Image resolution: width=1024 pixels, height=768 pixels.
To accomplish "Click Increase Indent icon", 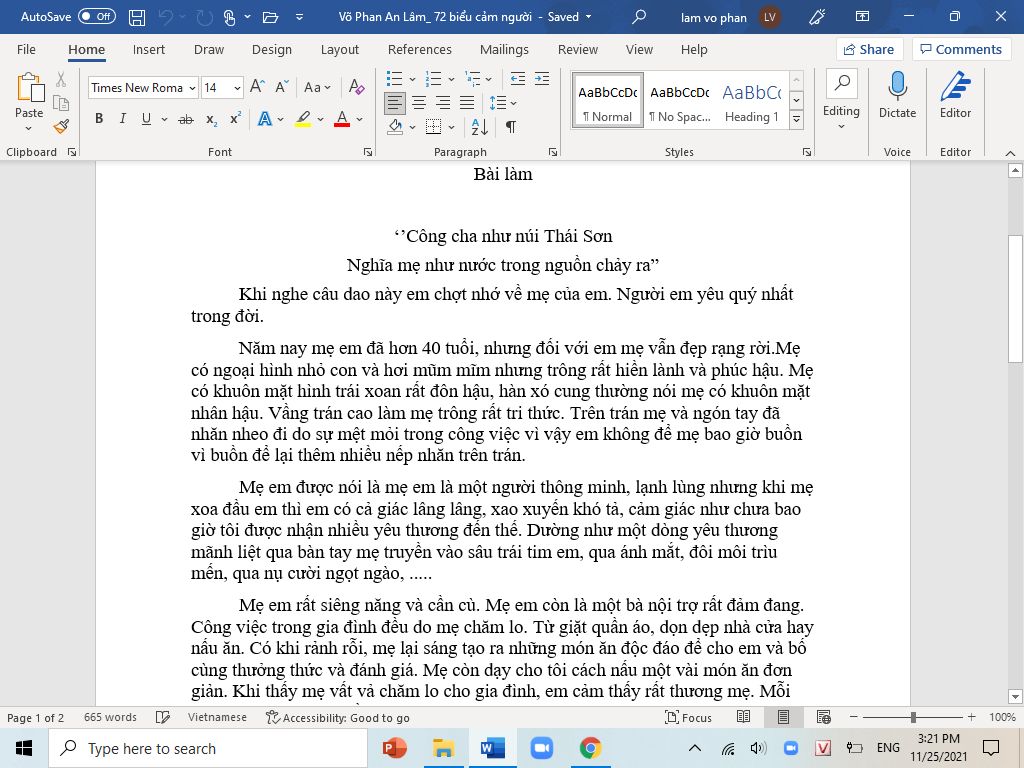I will (542, 79).
